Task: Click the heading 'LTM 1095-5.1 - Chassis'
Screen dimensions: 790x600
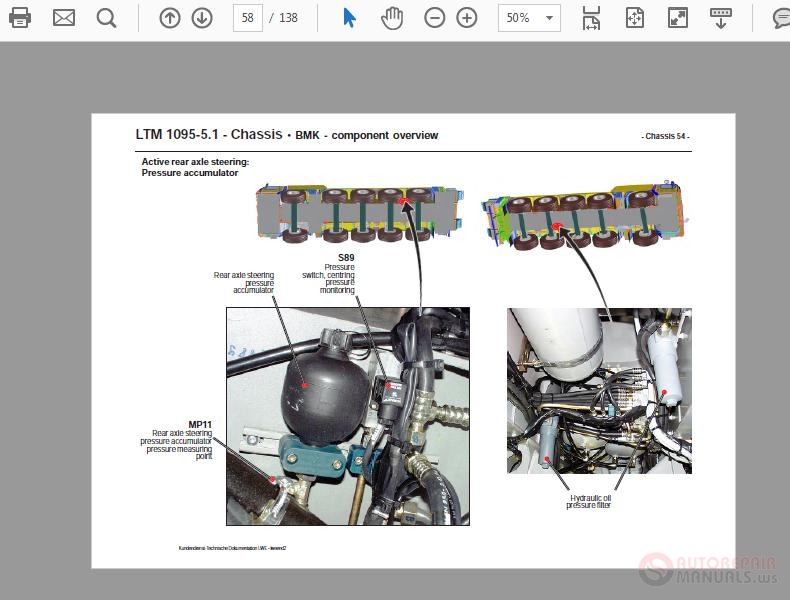Action: pos(209,135)
